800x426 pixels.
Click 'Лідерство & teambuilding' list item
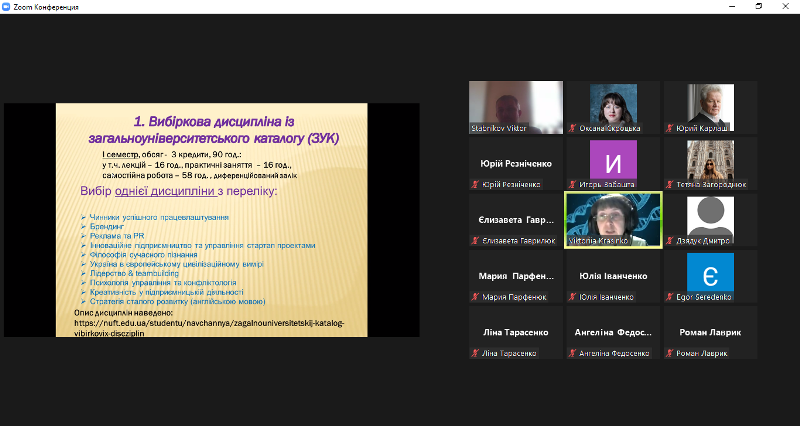134,273
